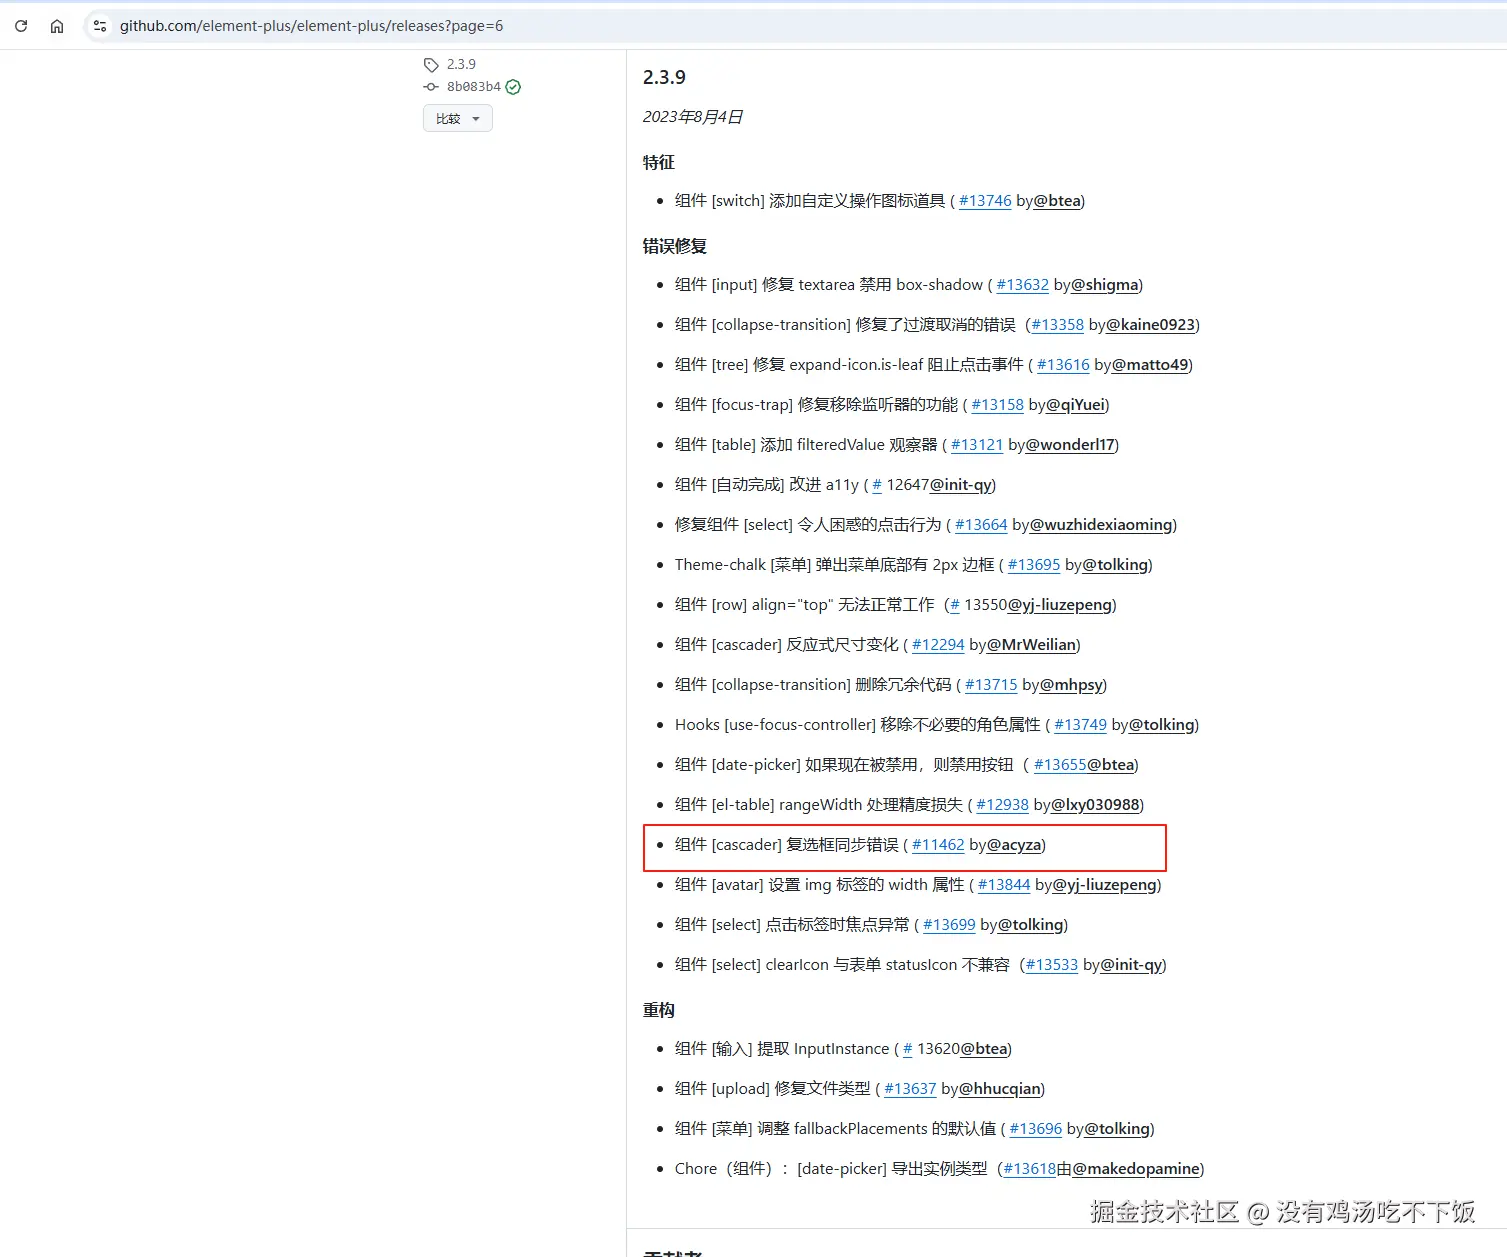The height and width of the screenshot is (1257, 1507).
Task: Open @acyza contributor profile
Action: pos(1014,845)
